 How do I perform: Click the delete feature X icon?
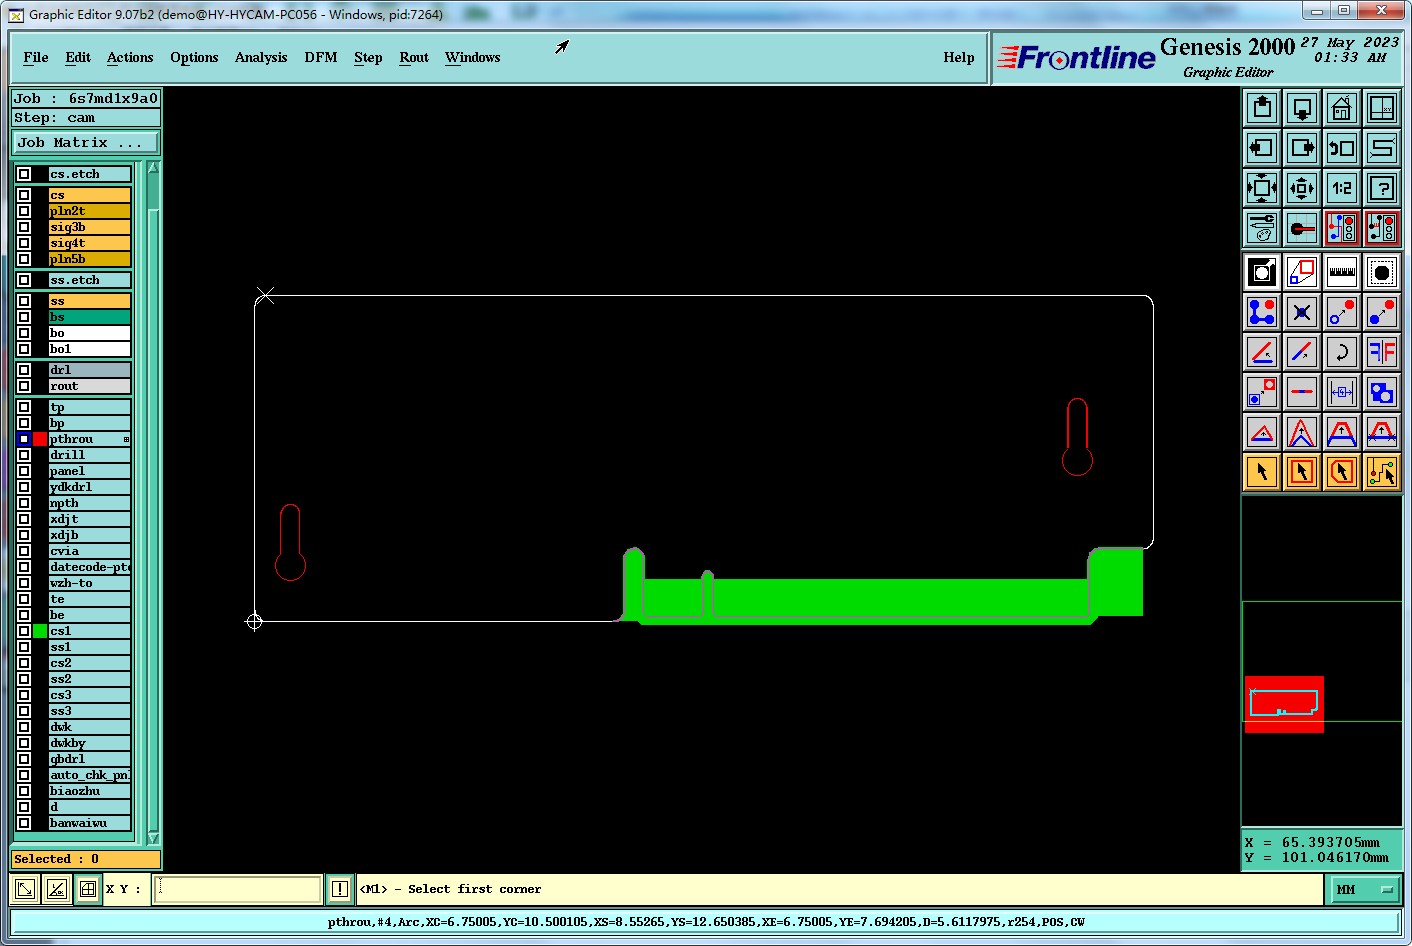pos(1302,312)
